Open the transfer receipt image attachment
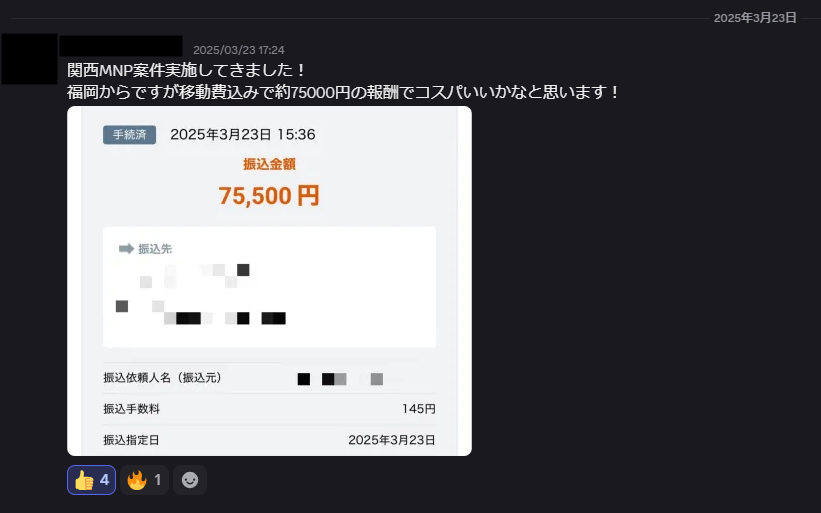 click(x=269, y=281)
